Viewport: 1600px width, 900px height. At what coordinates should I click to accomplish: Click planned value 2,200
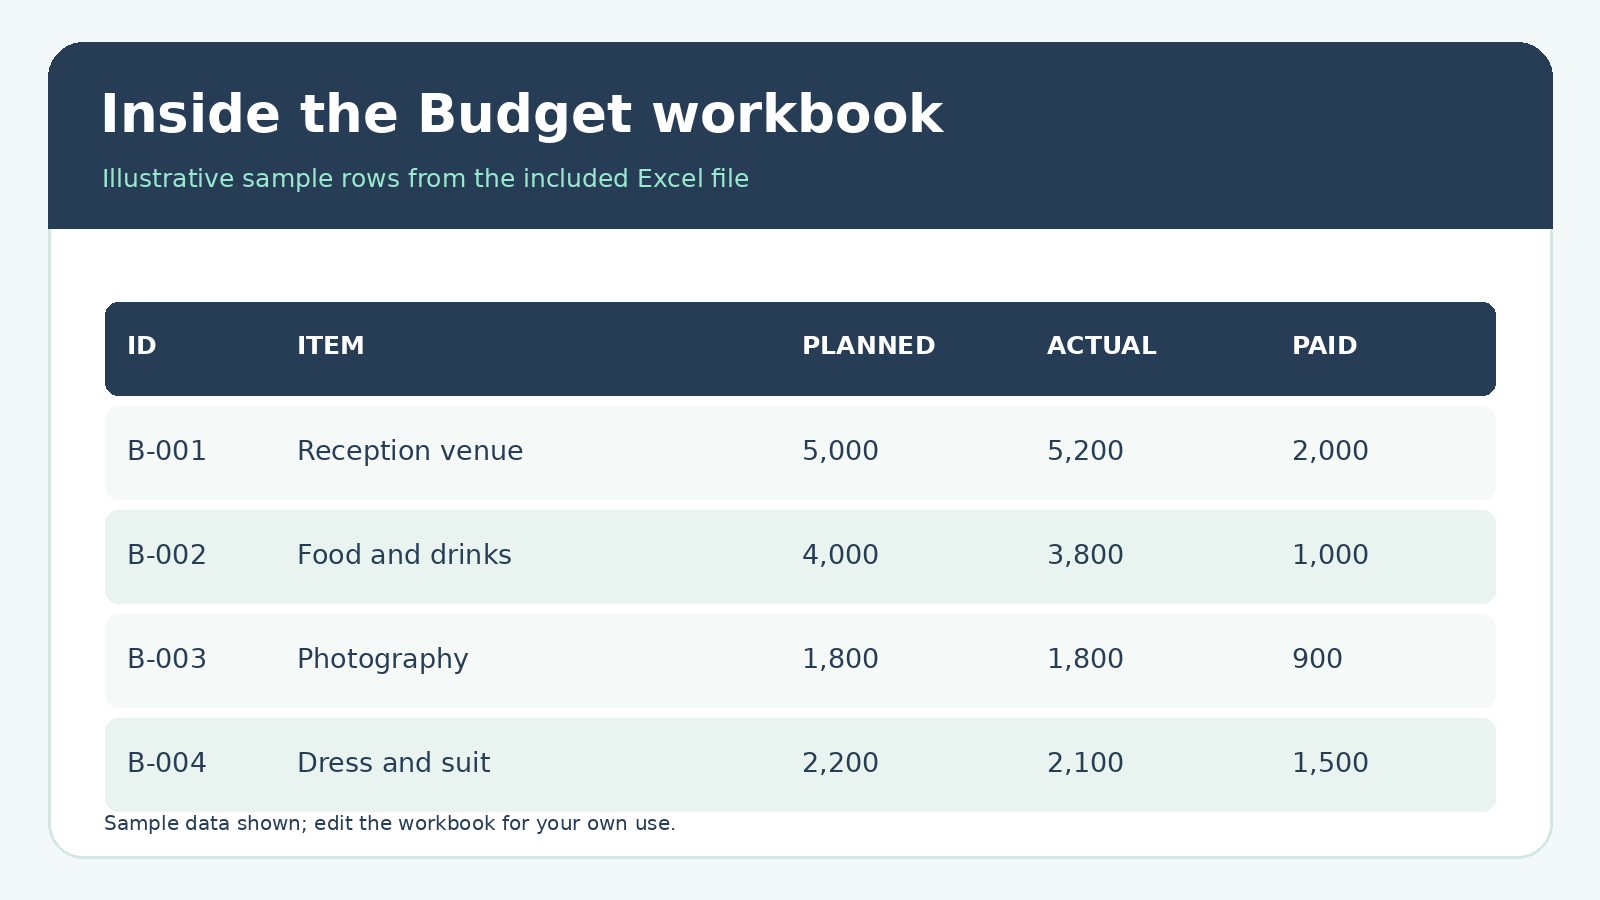pos(840,763)
